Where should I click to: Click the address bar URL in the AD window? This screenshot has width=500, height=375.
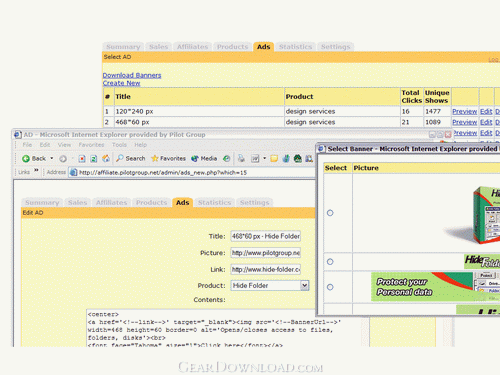[163, 172]
